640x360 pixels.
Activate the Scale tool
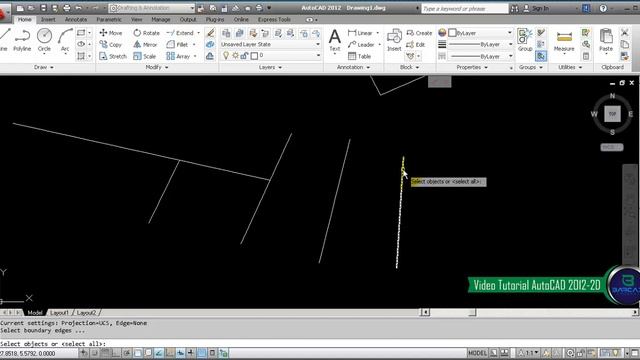pyautogui.click(x=144, y=56)
